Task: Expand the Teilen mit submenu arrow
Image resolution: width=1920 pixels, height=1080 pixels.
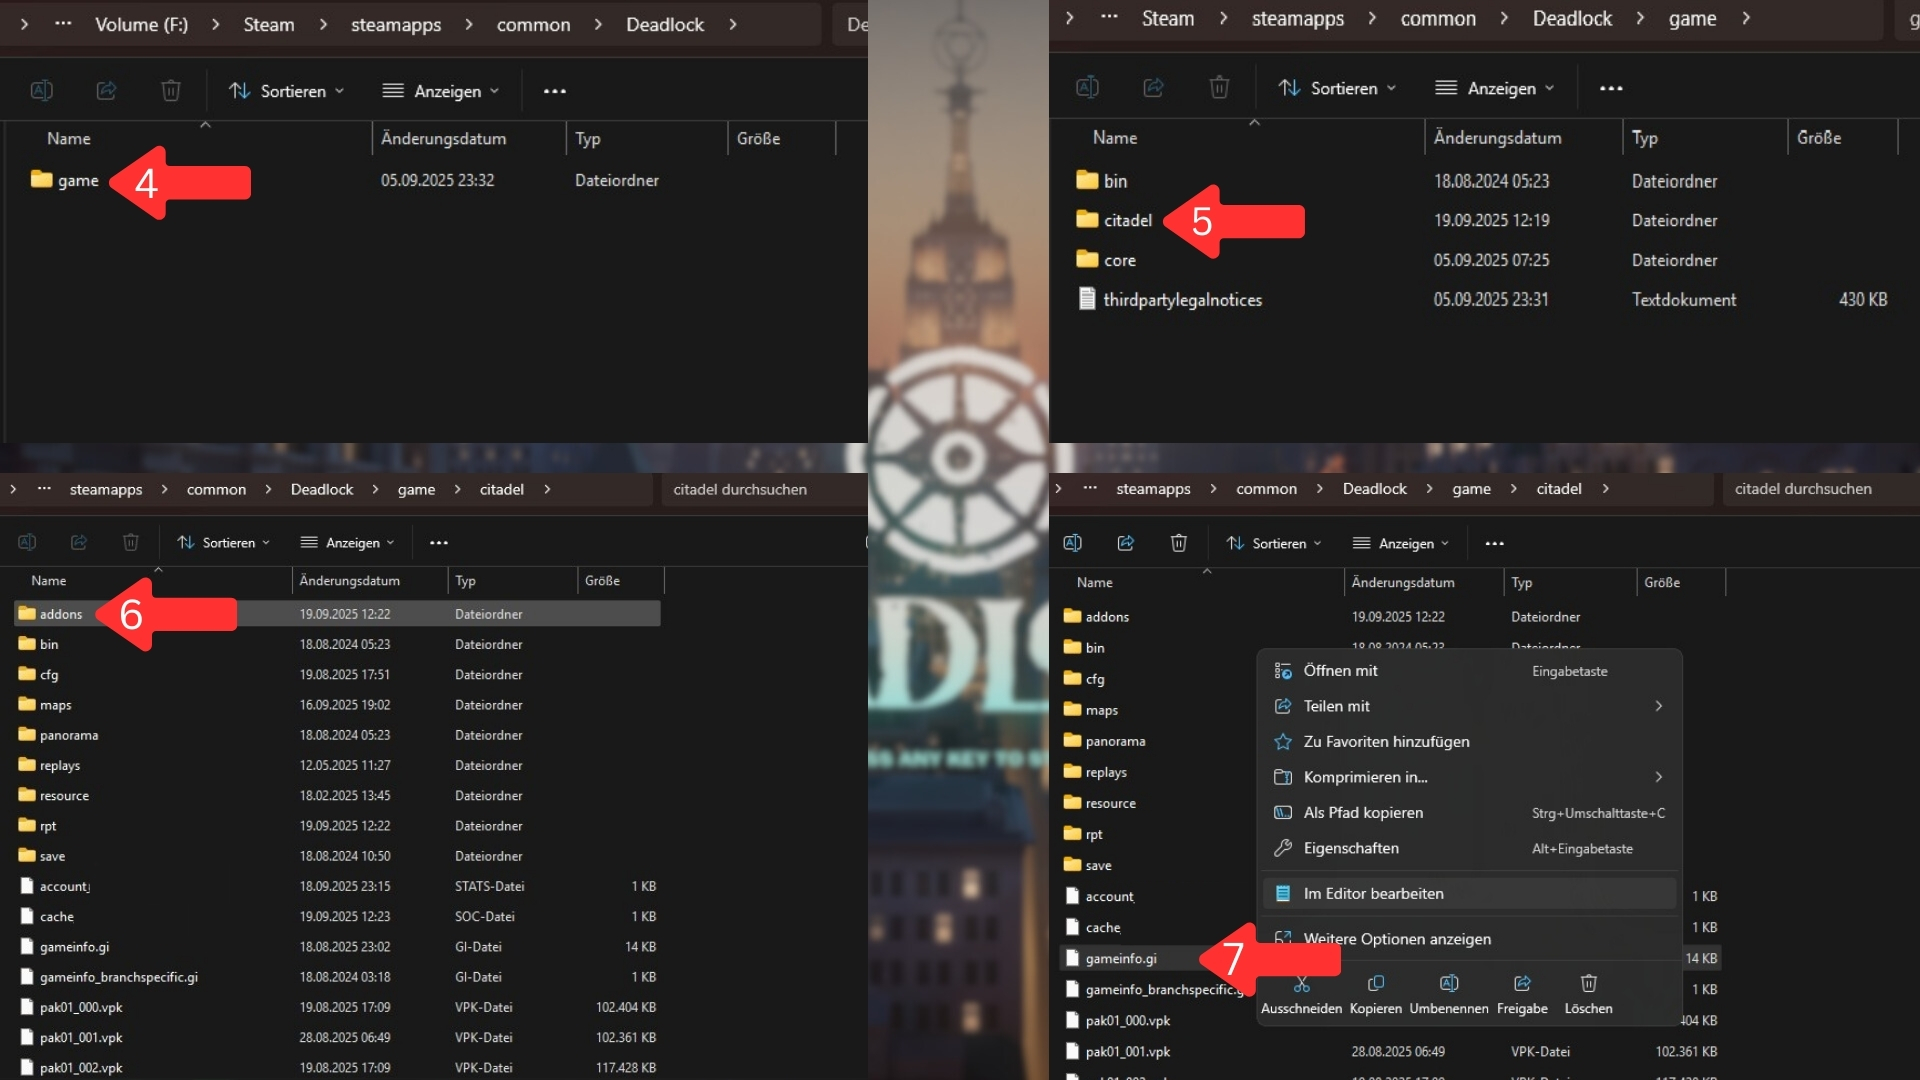Action: [1658, 706]
